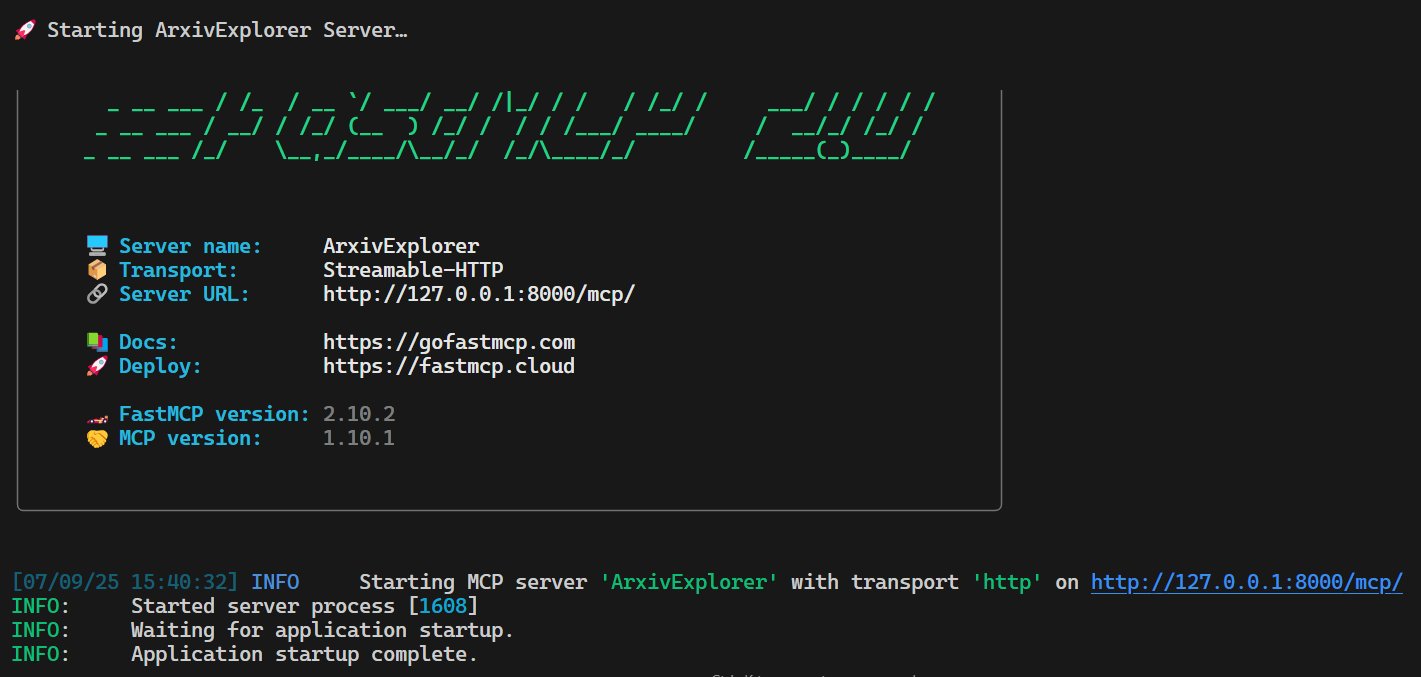Image resolution: width=1421 pixels, height=677 pixels.
Task: Click the blue INFO after the timestamp
Action: (275, 582)
